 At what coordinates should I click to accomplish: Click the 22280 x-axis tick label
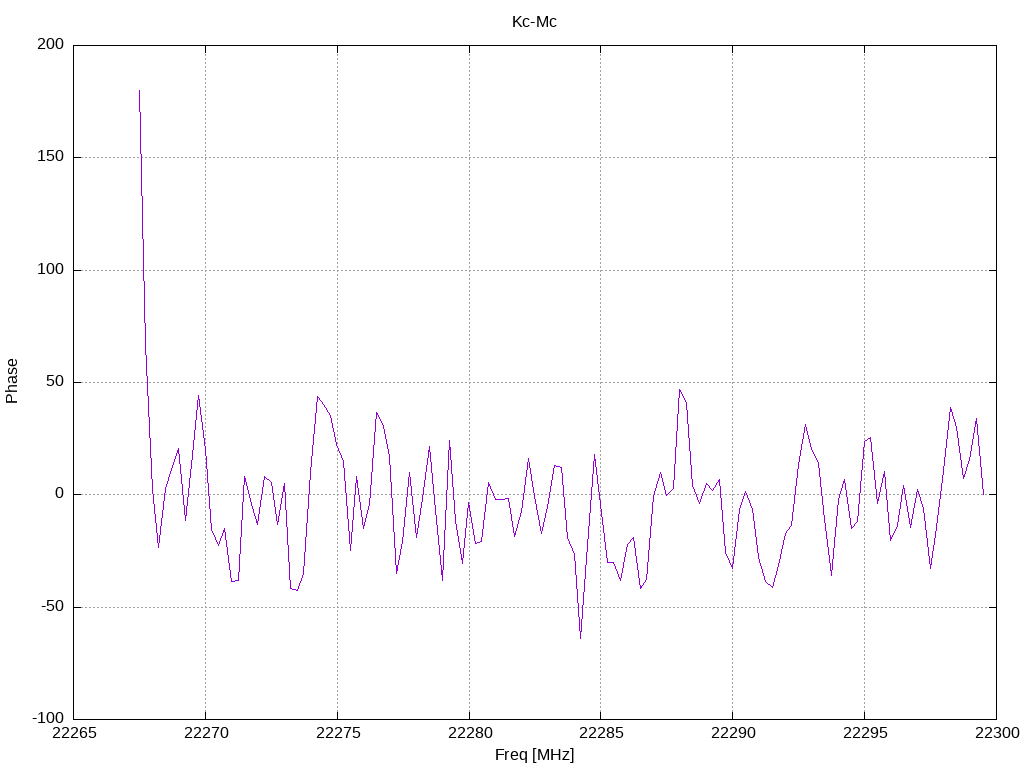pyautogui.click(x=470, y=733)
